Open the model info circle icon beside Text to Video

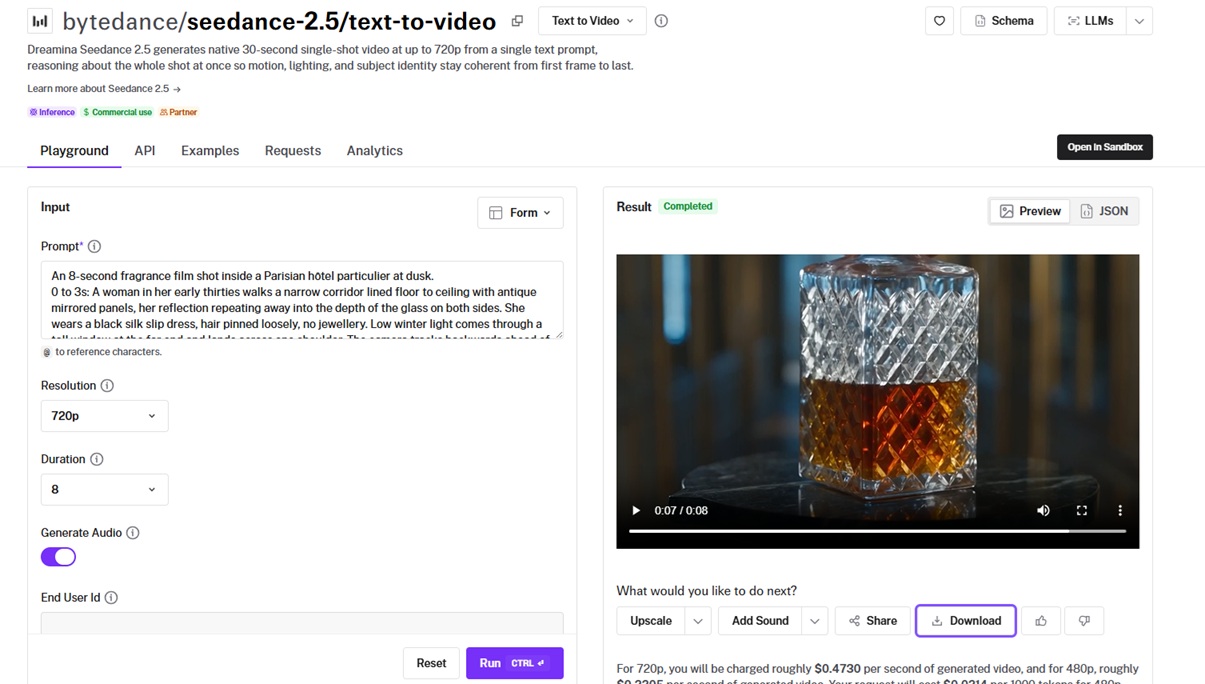pos(661,21)
